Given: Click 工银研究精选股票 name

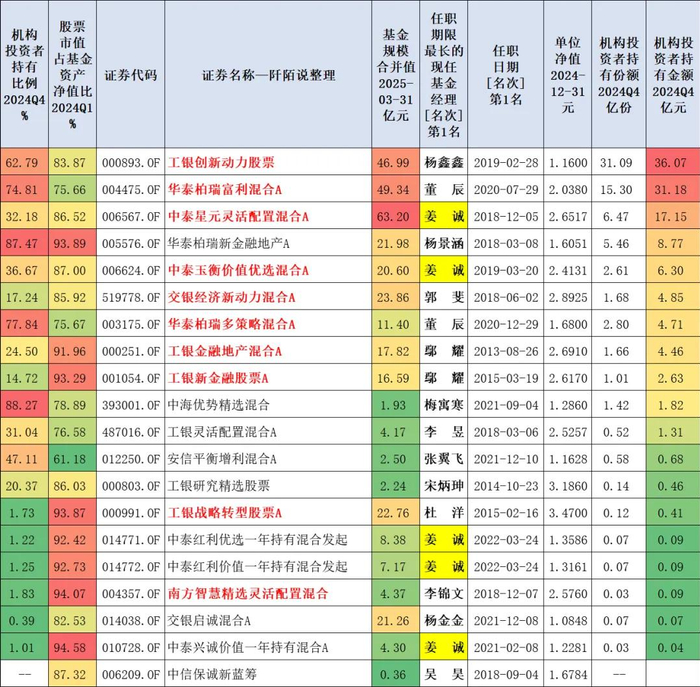Looking at the screenshot, I should coord(218,486).
